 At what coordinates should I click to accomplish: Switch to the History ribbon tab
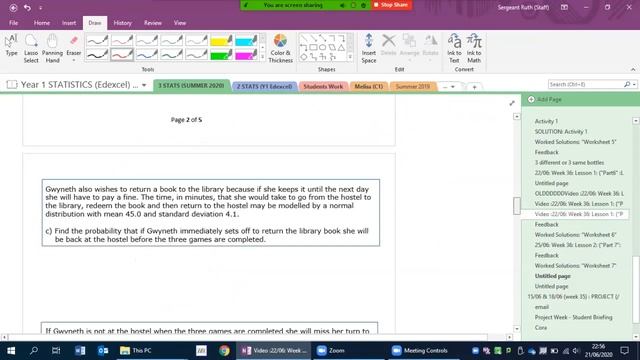pyautogui.click(x=122, y=23)
